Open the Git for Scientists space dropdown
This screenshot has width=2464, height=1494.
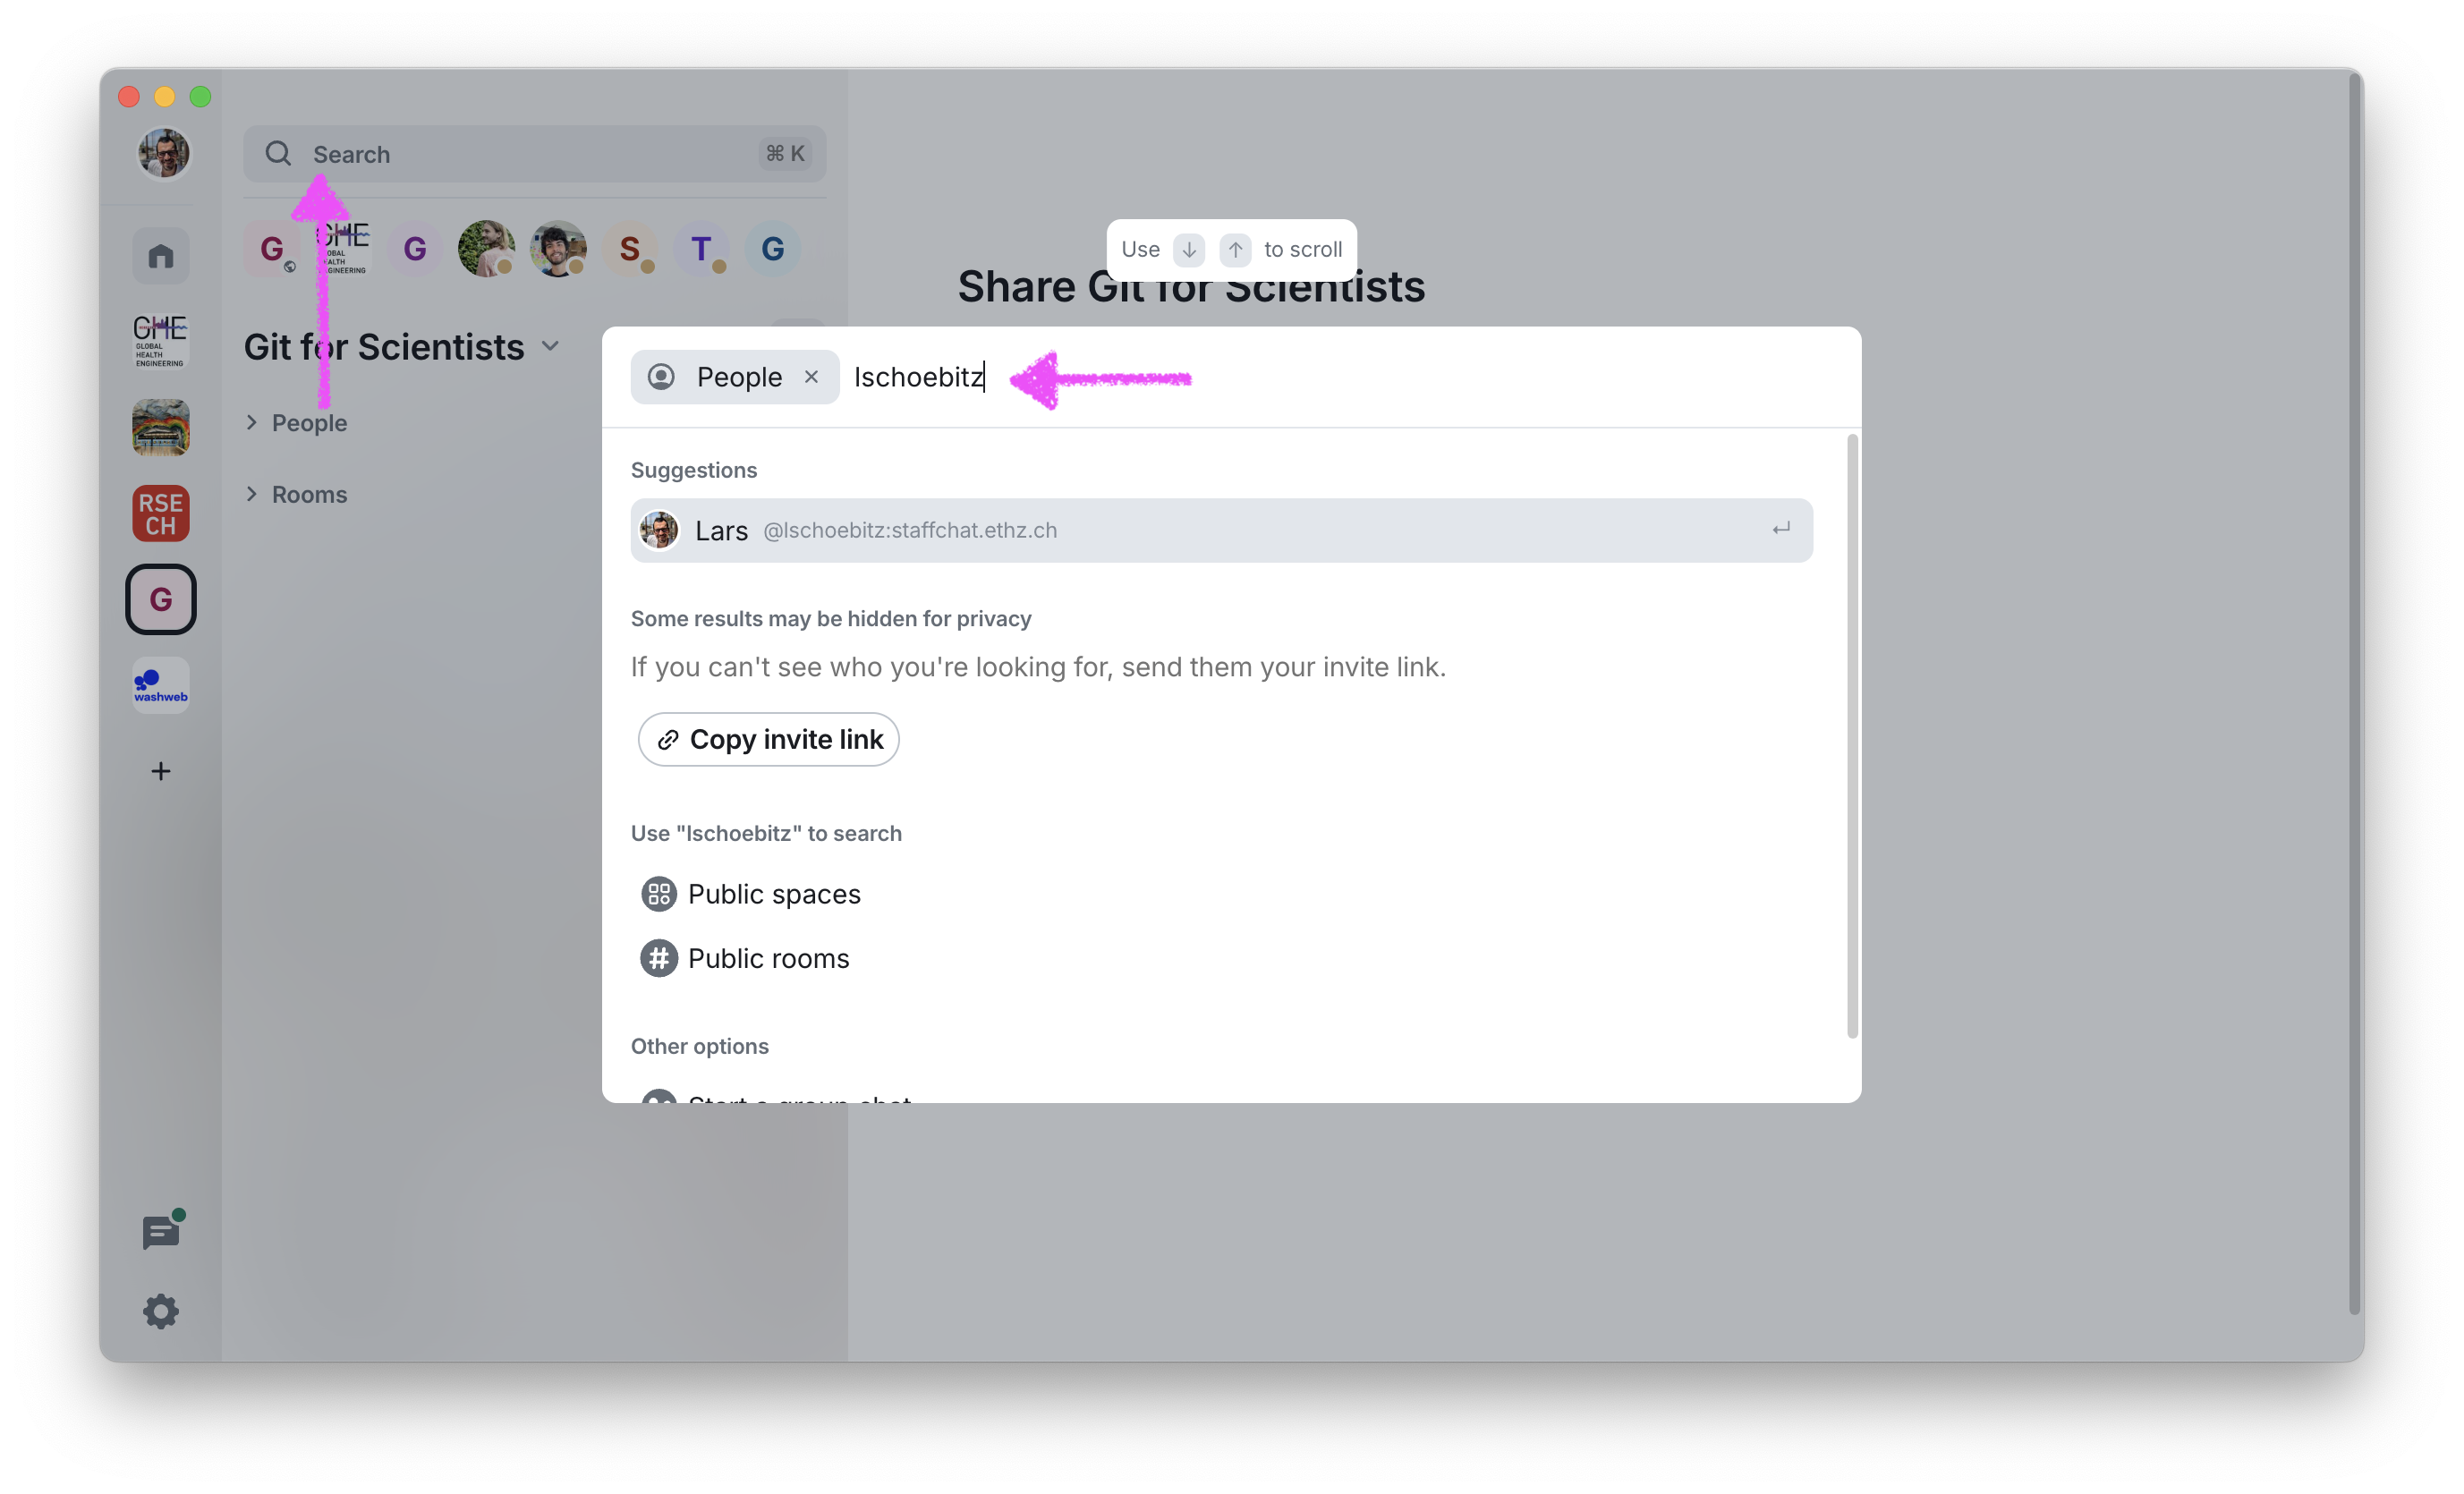tap(550, 347)
